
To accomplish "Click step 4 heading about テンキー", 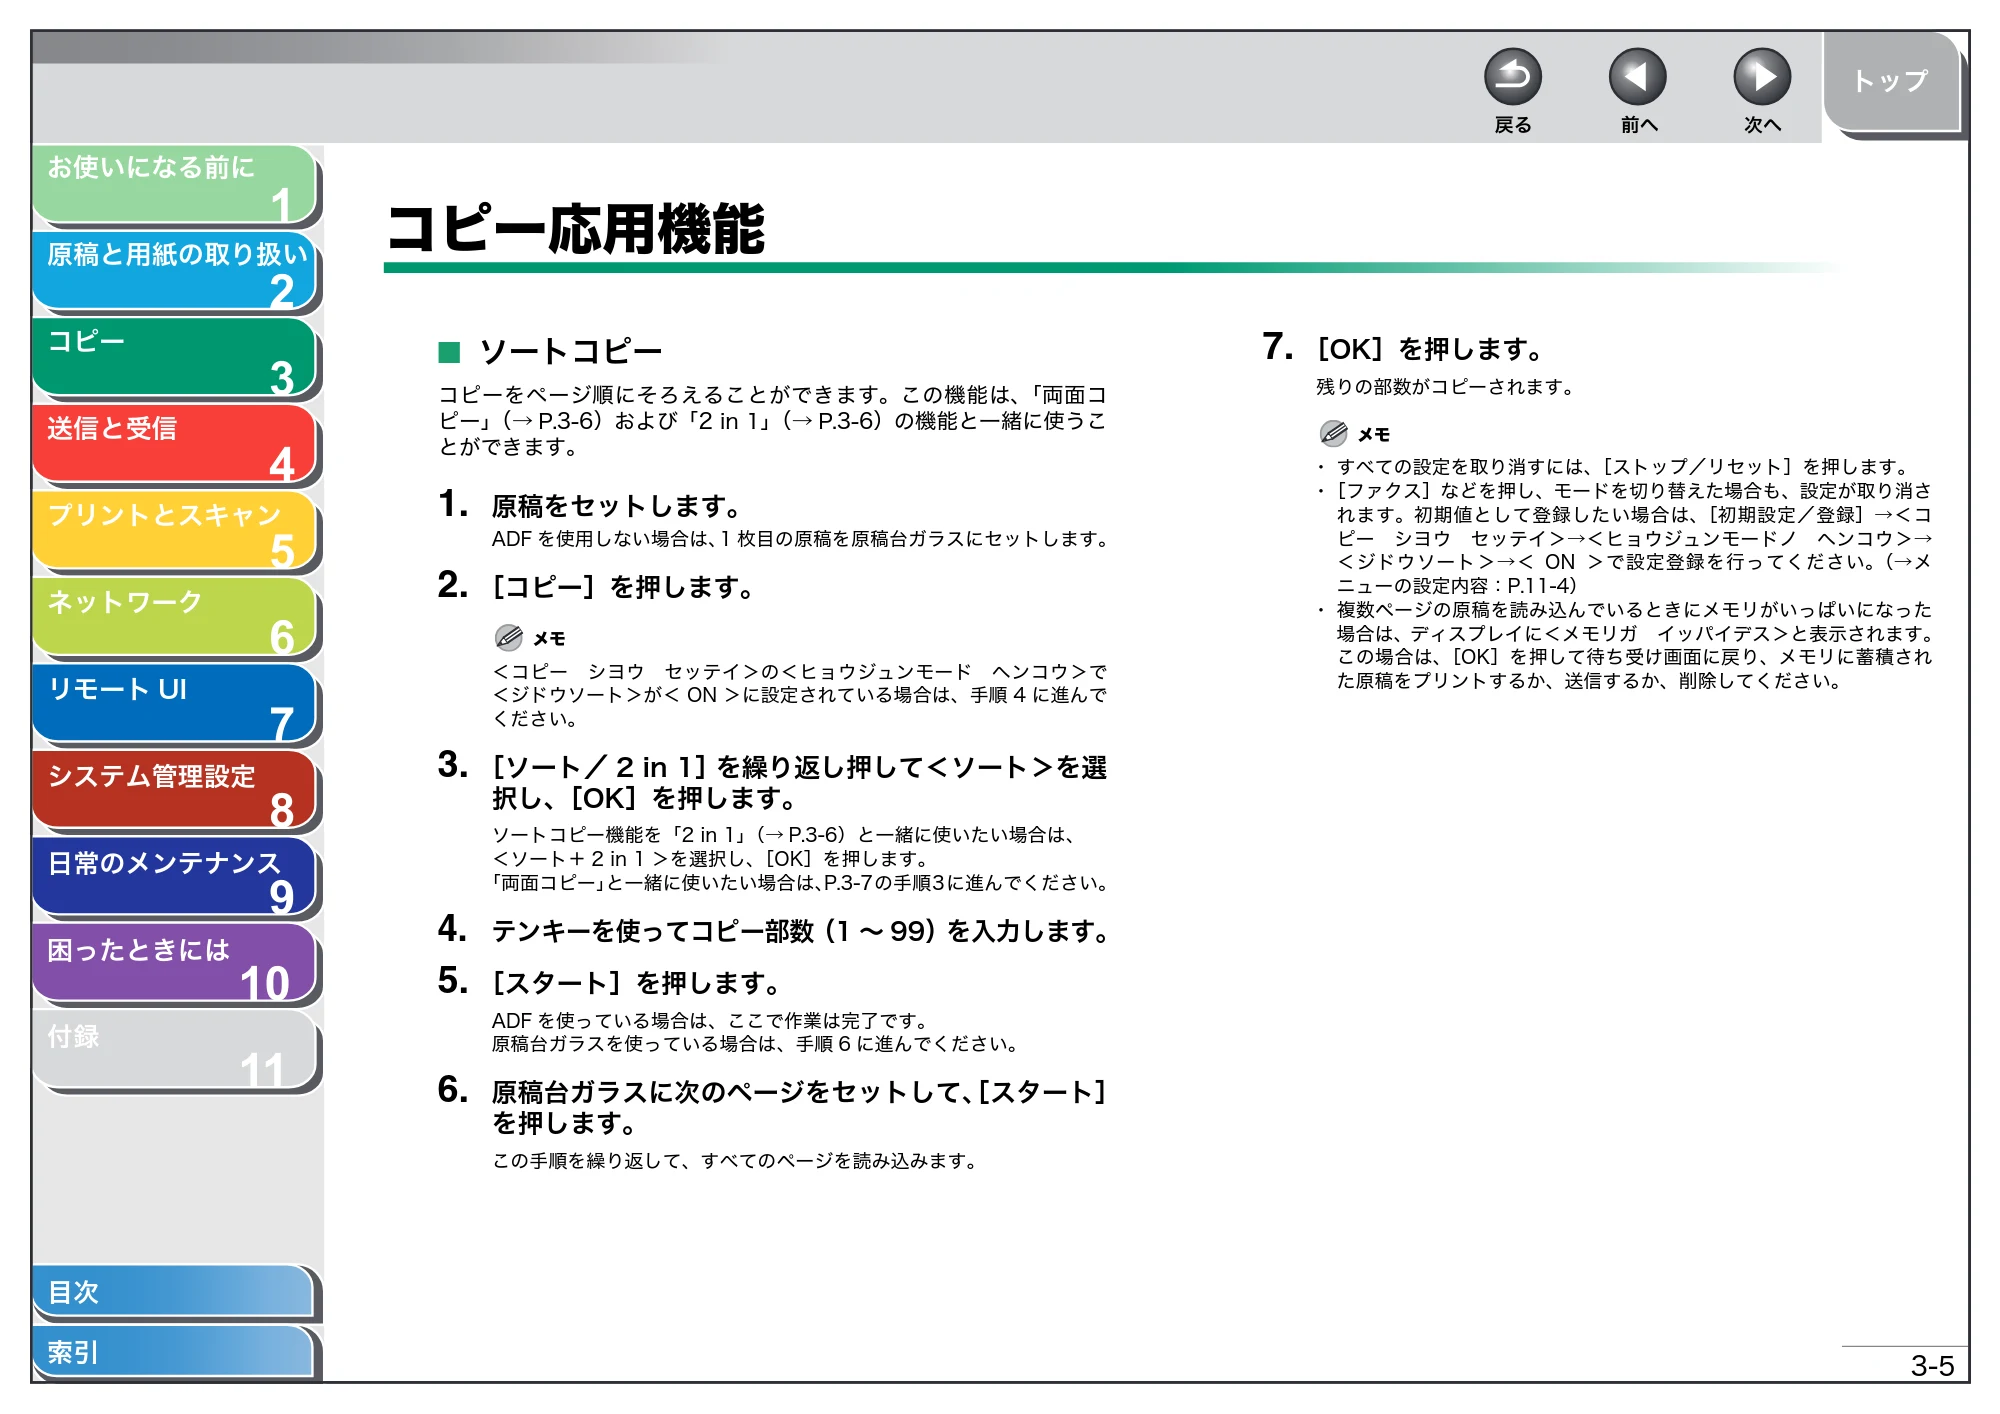I will click(800, 931).
